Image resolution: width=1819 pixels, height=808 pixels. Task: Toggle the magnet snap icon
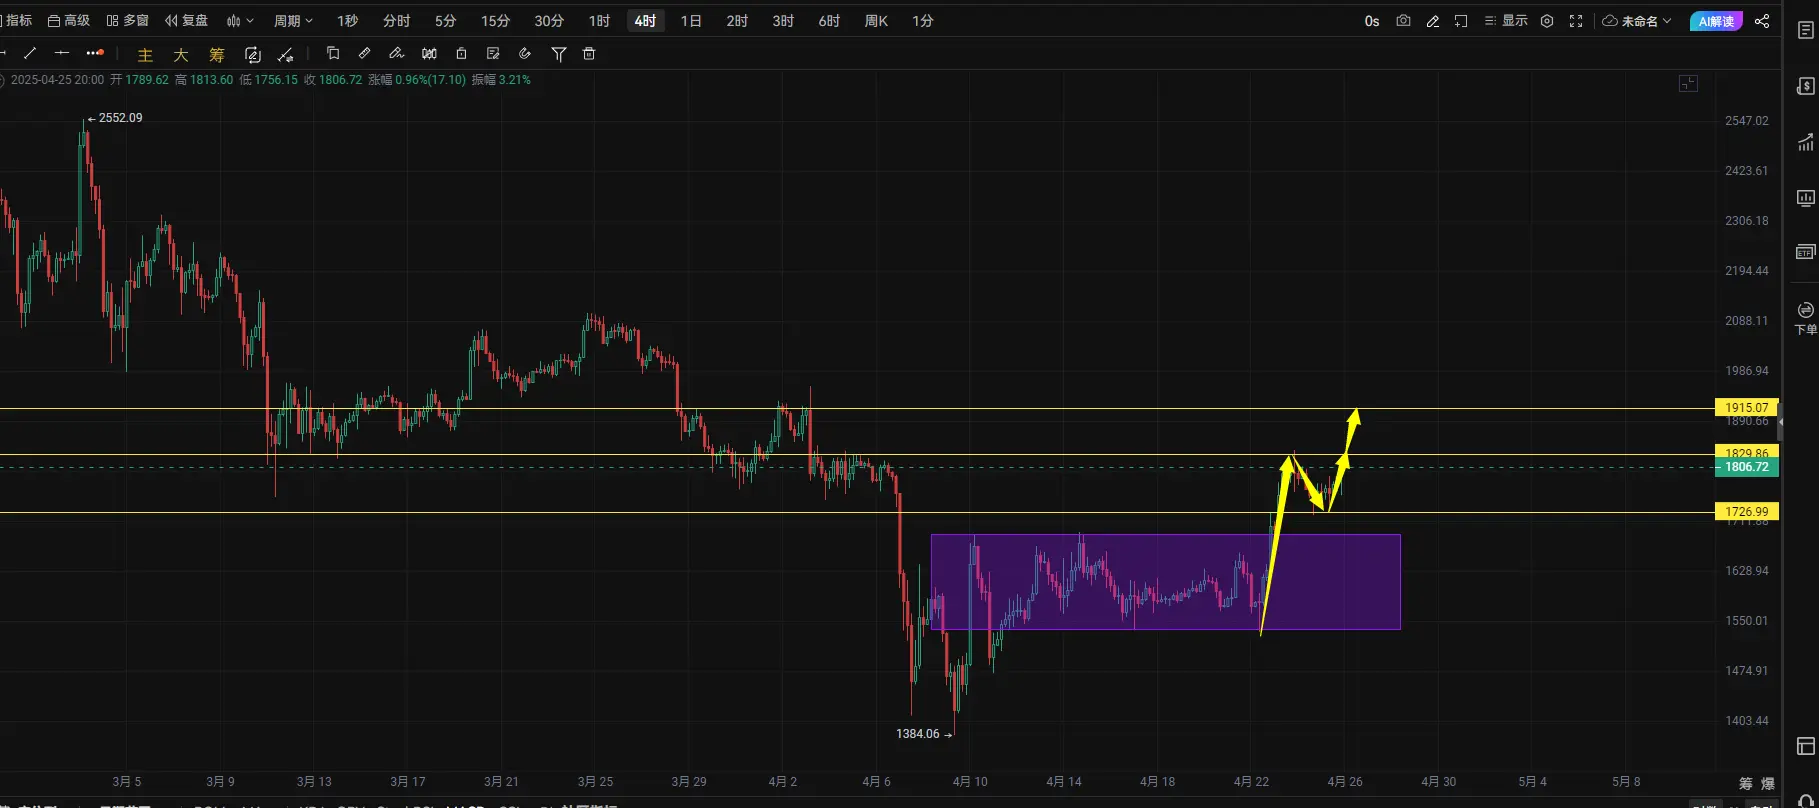[525, 53]
